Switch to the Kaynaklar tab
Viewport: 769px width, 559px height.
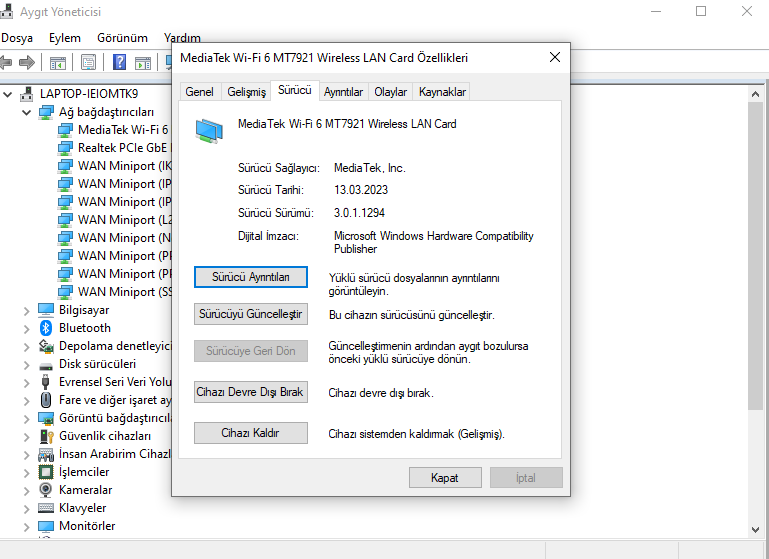(x=442, y=92)
